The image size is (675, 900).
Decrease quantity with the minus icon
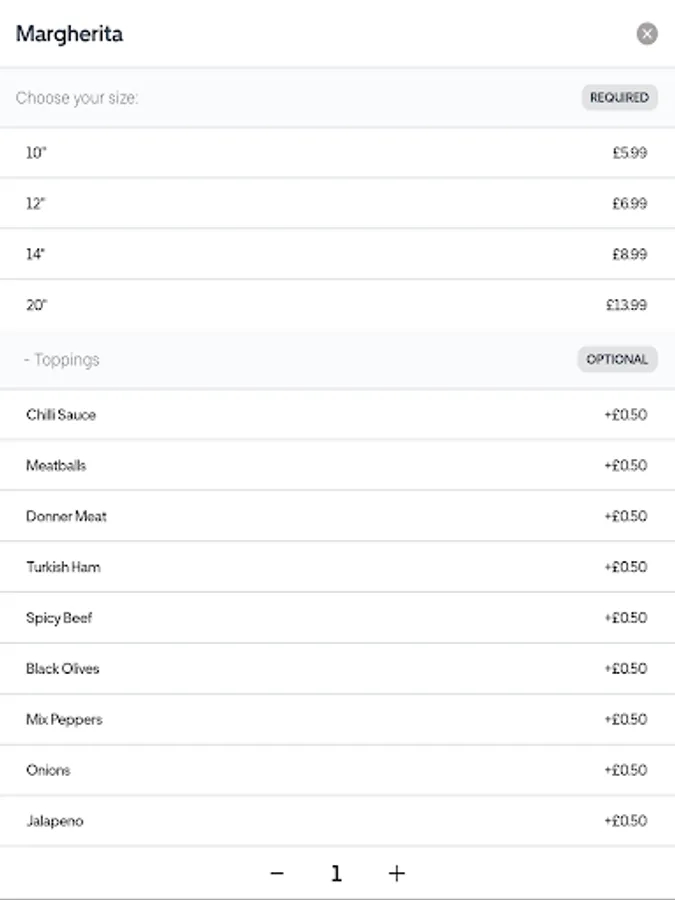[x=277, y=874]
